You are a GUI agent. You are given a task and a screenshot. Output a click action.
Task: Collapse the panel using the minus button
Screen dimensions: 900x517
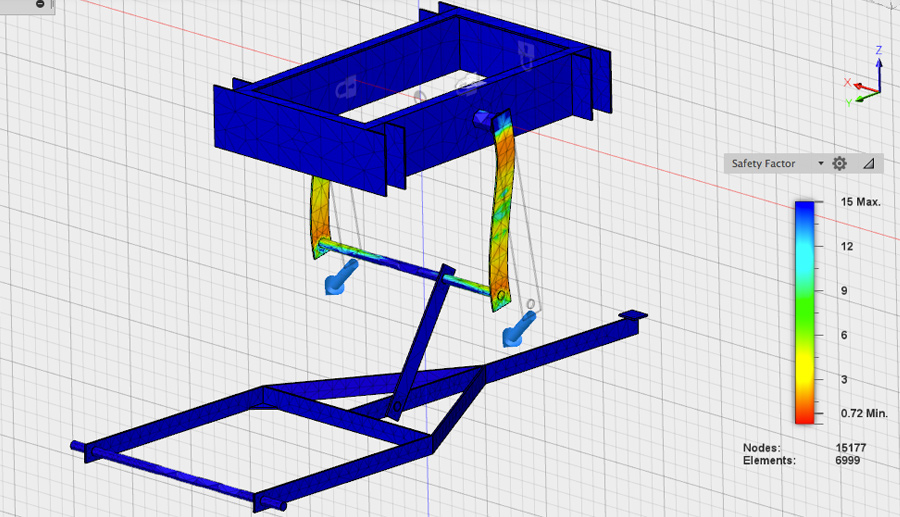pos(40,4)
